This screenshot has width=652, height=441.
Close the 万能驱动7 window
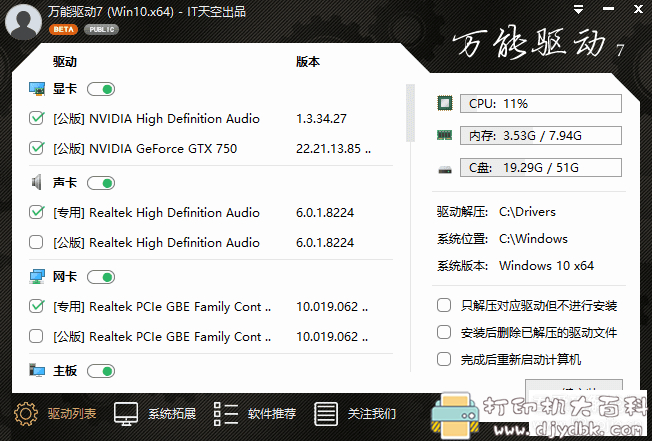(638, 9)
